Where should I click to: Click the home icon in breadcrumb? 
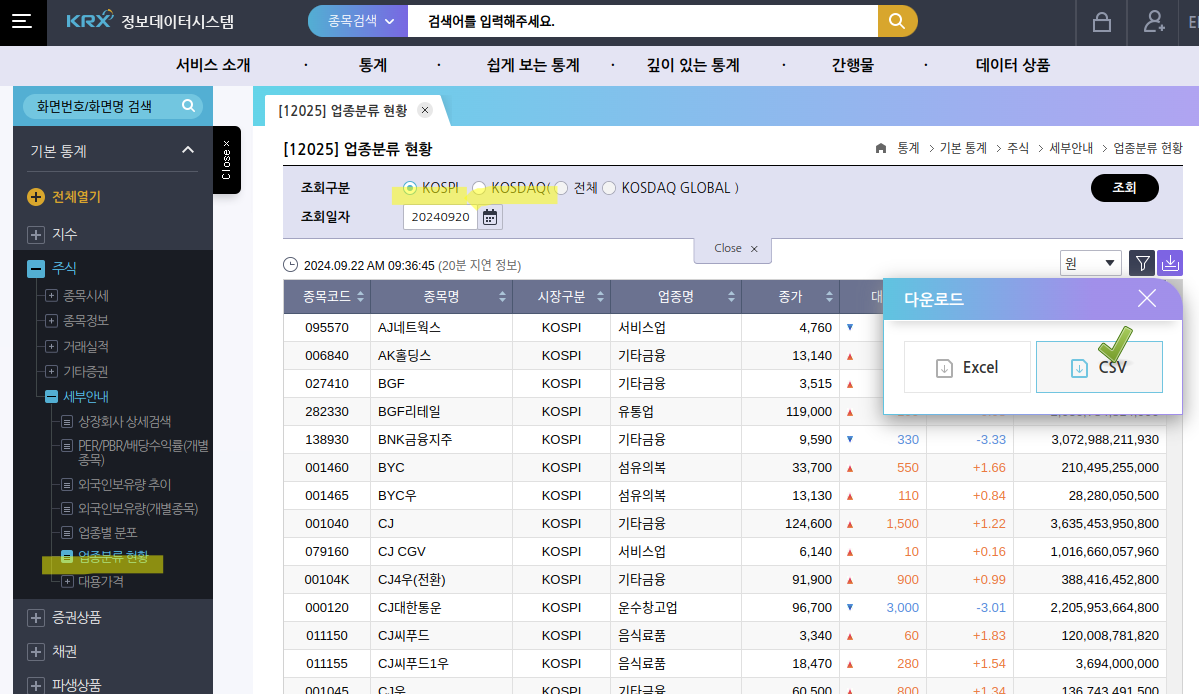(881, 148)
